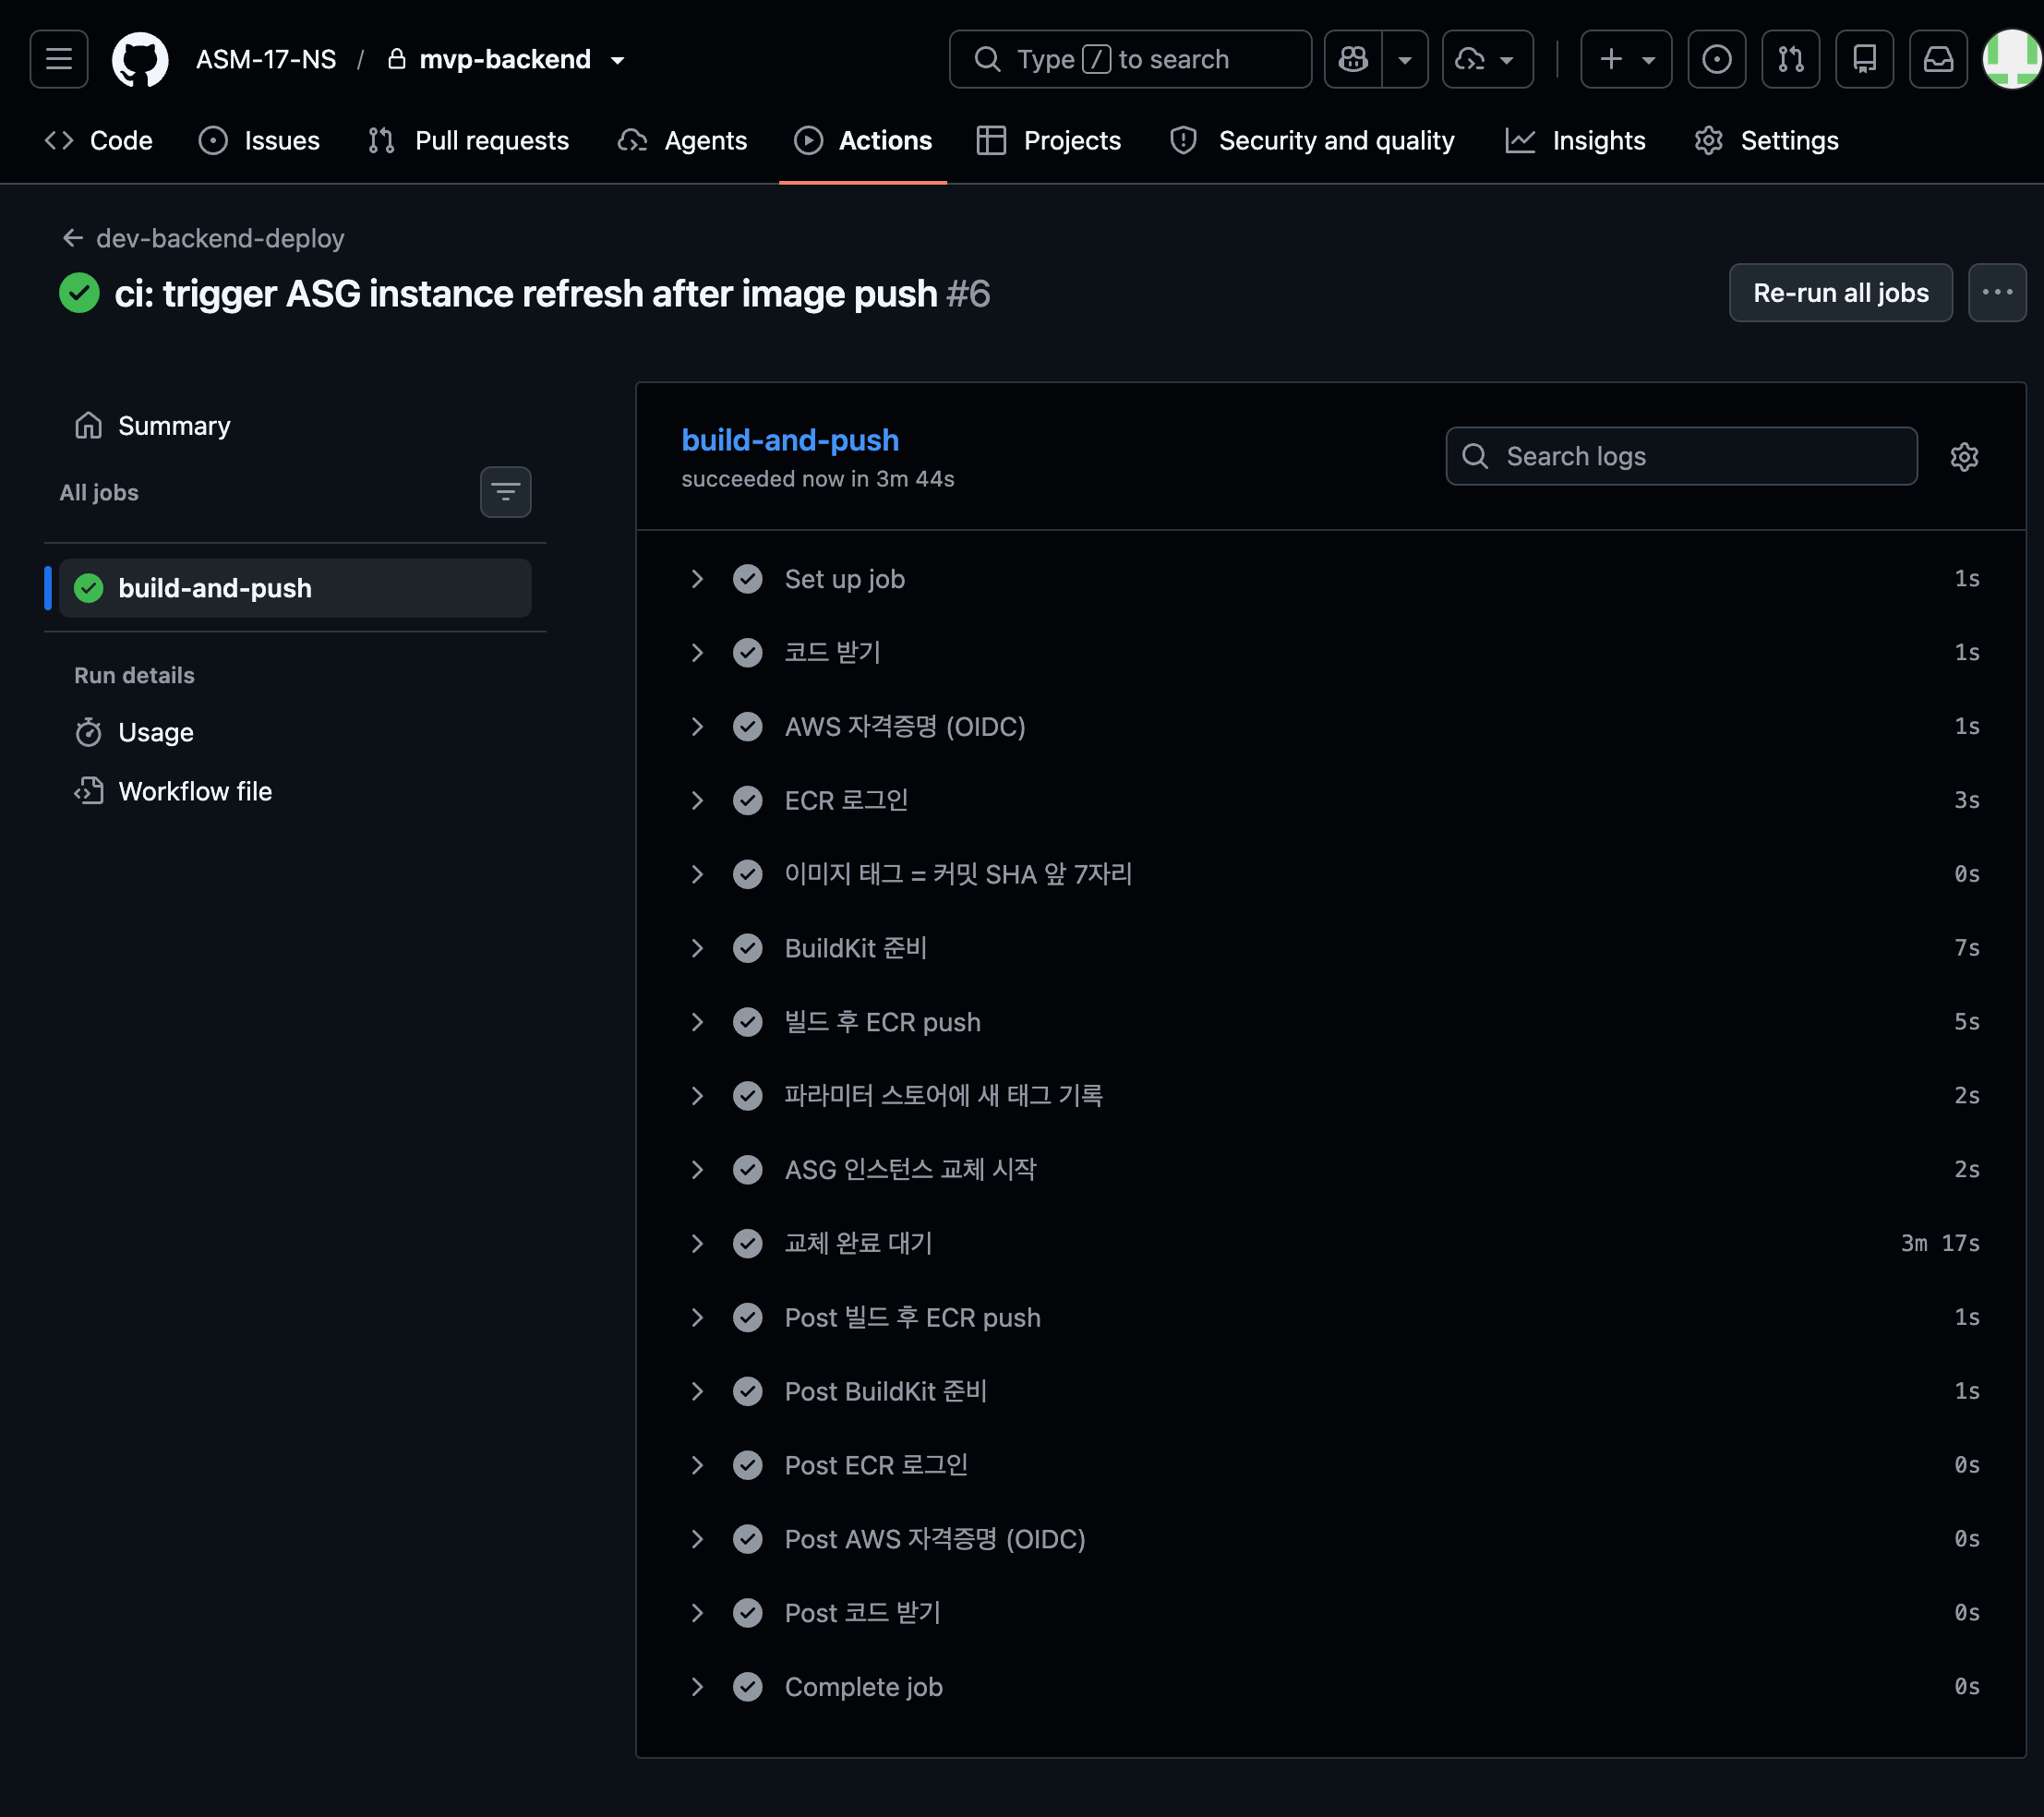Image resolution: width=2044 pixels, height=1817 pixels.
Task: Open agents cloud menu in header
Action: click(1487, 59)
